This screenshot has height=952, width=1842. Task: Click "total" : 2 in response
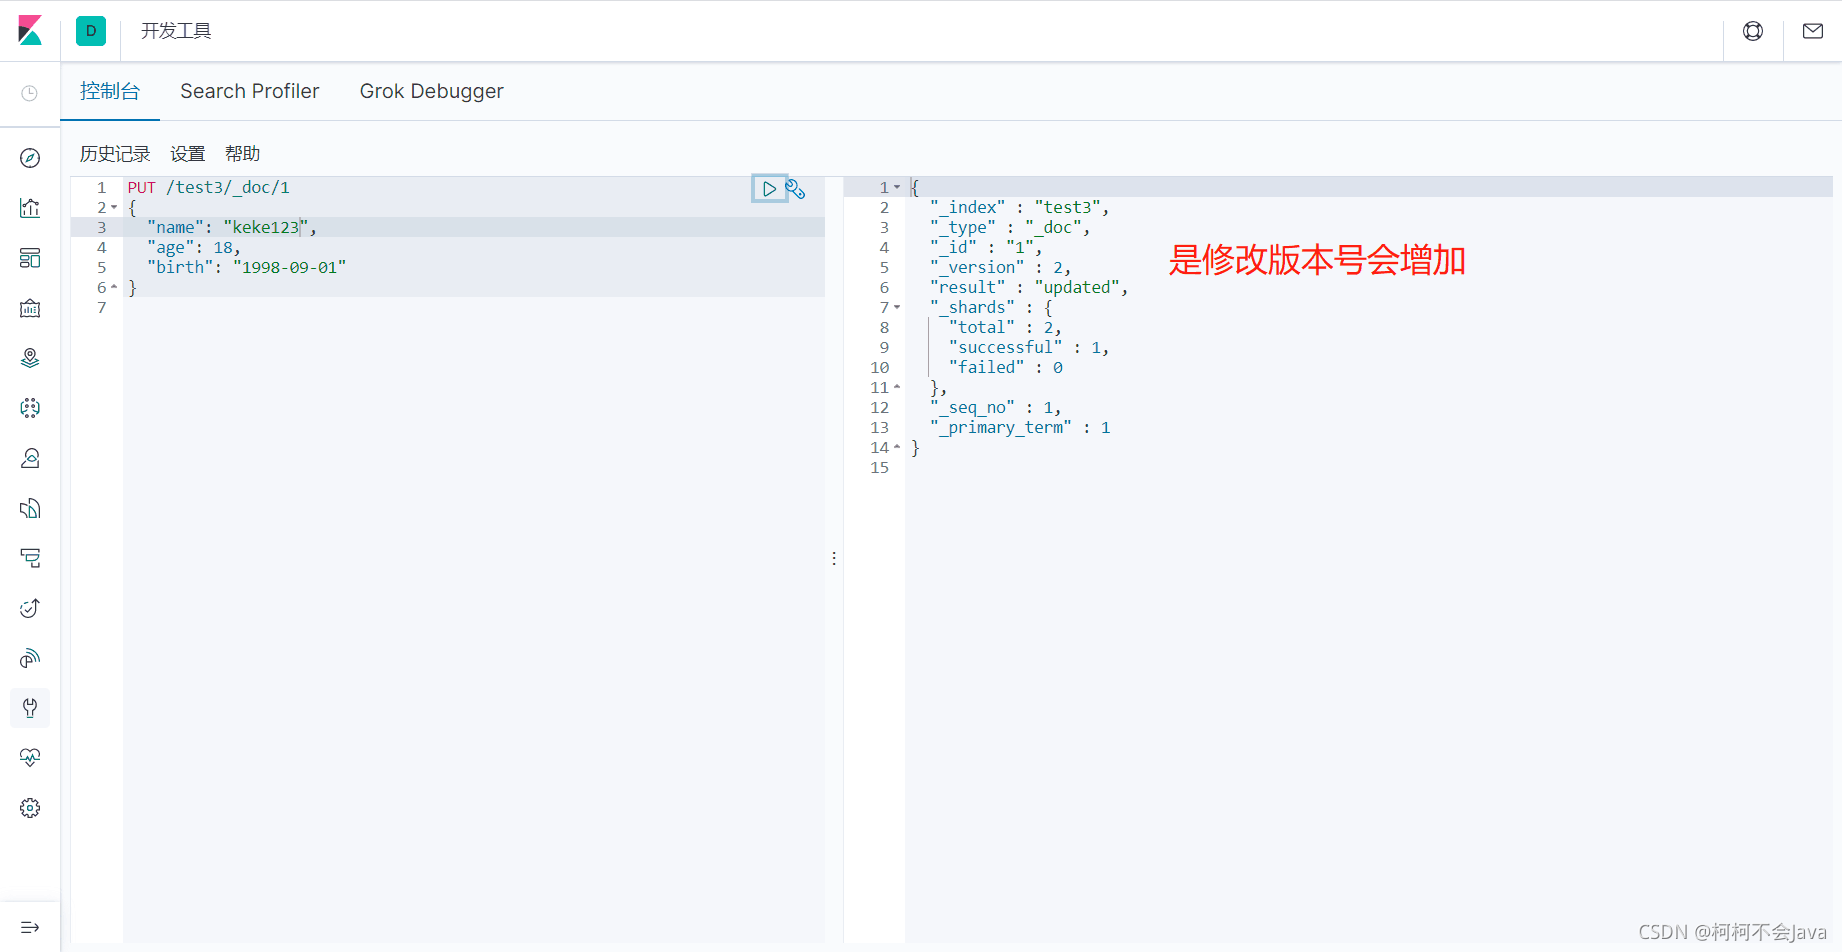click(1005, 327)
